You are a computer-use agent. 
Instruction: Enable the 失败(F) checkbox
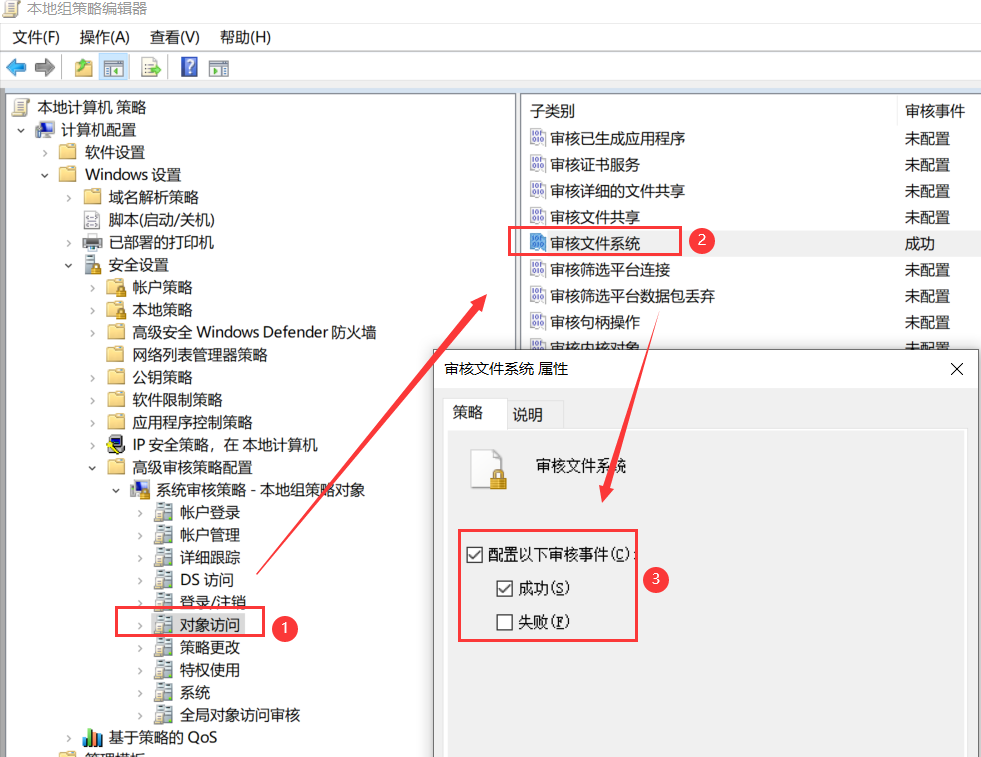504,622
